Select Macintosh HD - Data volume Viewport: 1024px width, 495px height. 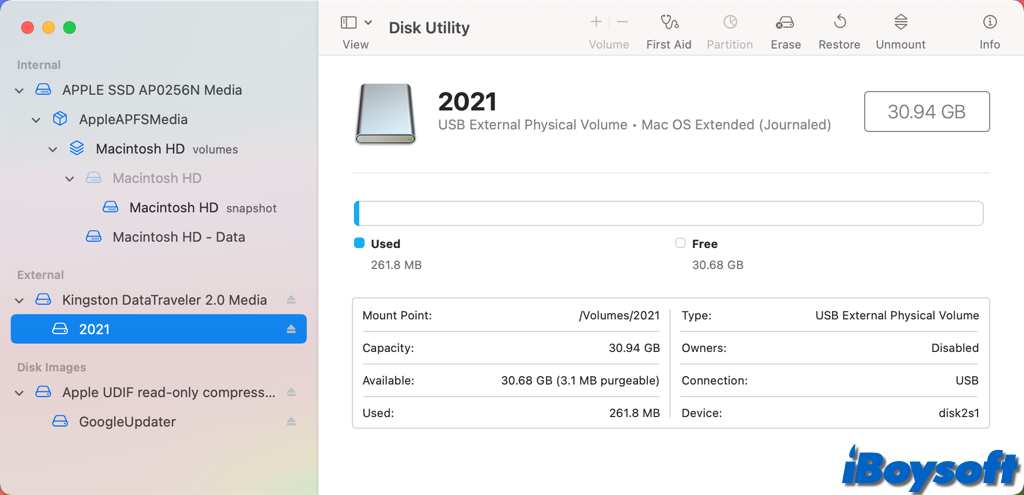178,237
